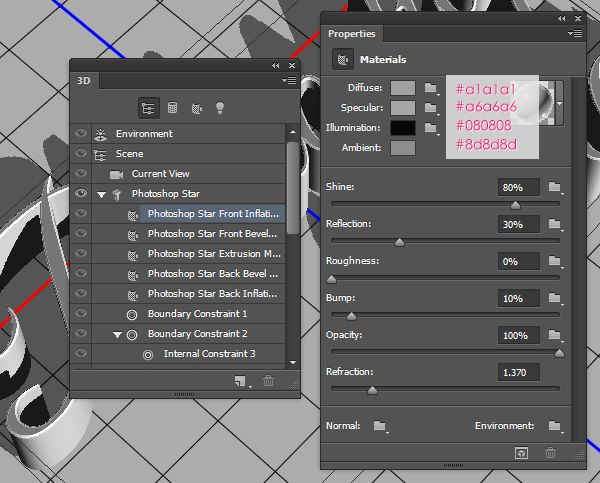Filter 3D panel by lights
Viewport: 600px width, 483px height.
point(220,108)
